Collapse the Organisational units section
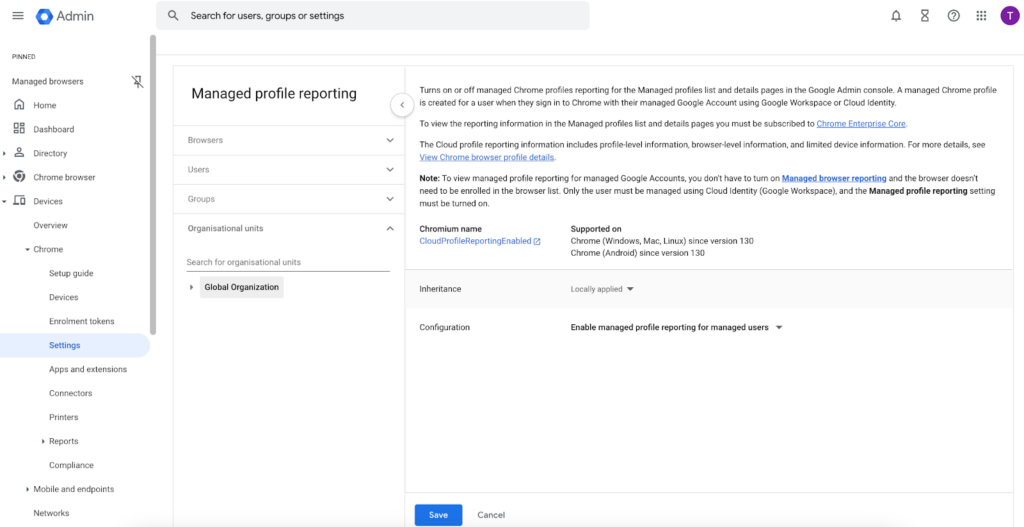This screenshot has height=527, width=1024. point(390,228)
